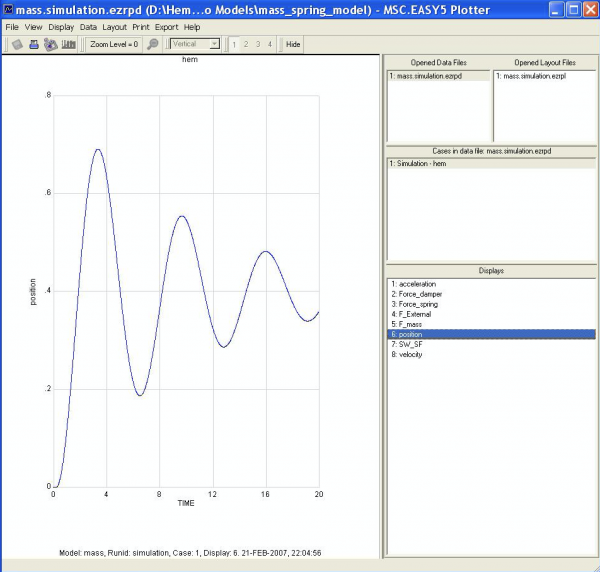Click the magnifier zoom-out icon
The width and height of the screenshot is (600, 572).
click(x=153, y=44)
